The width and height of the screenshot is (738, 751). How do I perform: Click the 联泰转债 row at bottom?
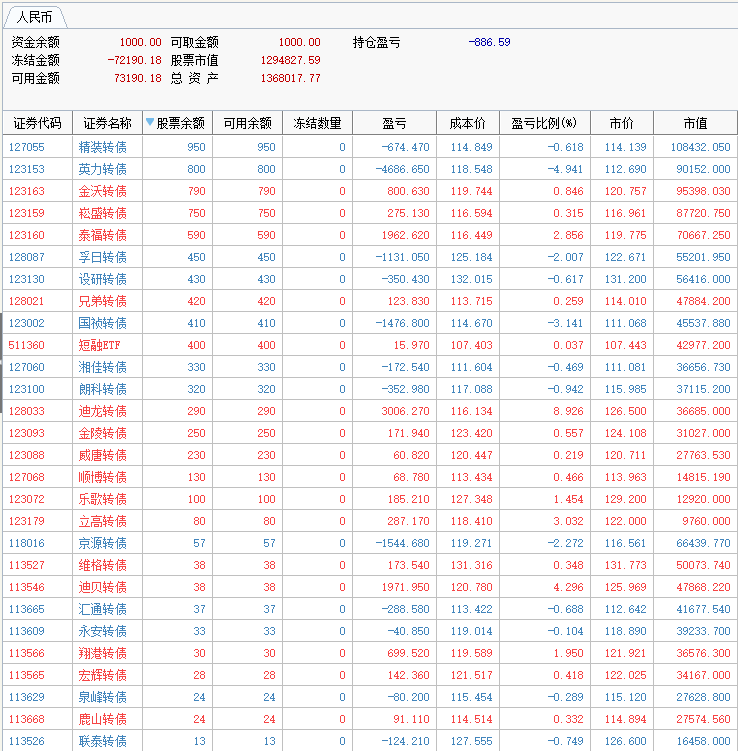tap(102, 741)
